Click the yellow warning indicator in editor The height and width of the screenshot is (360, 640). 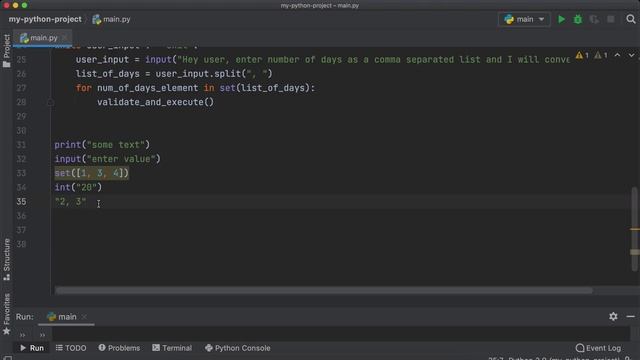[582, 55]
